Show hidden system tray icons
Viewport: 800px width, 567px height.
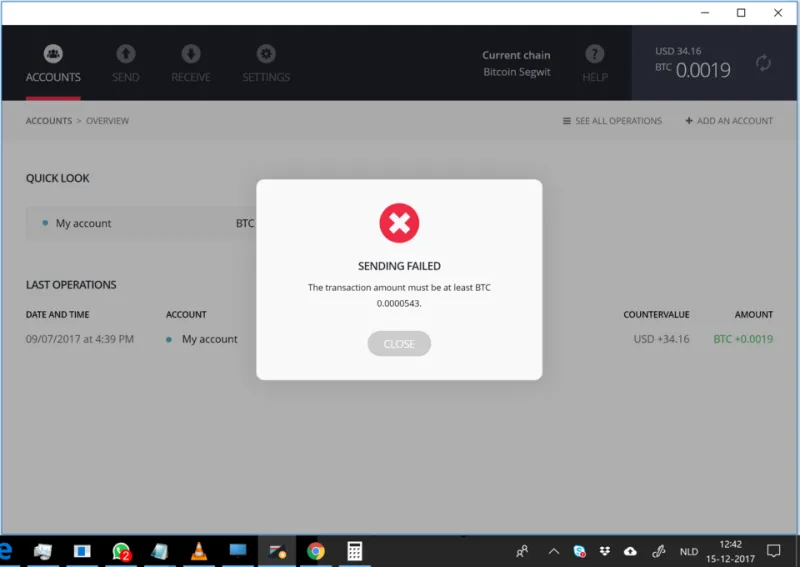pos(554,551)
